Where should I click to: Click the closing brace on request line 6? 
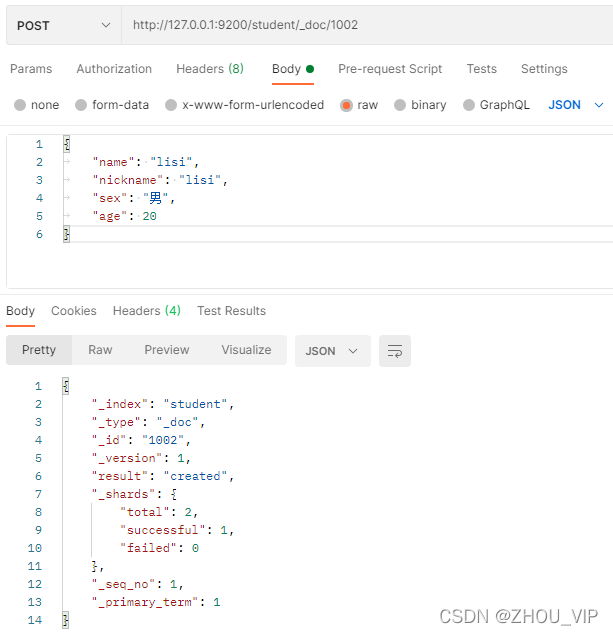coord(67,234)
